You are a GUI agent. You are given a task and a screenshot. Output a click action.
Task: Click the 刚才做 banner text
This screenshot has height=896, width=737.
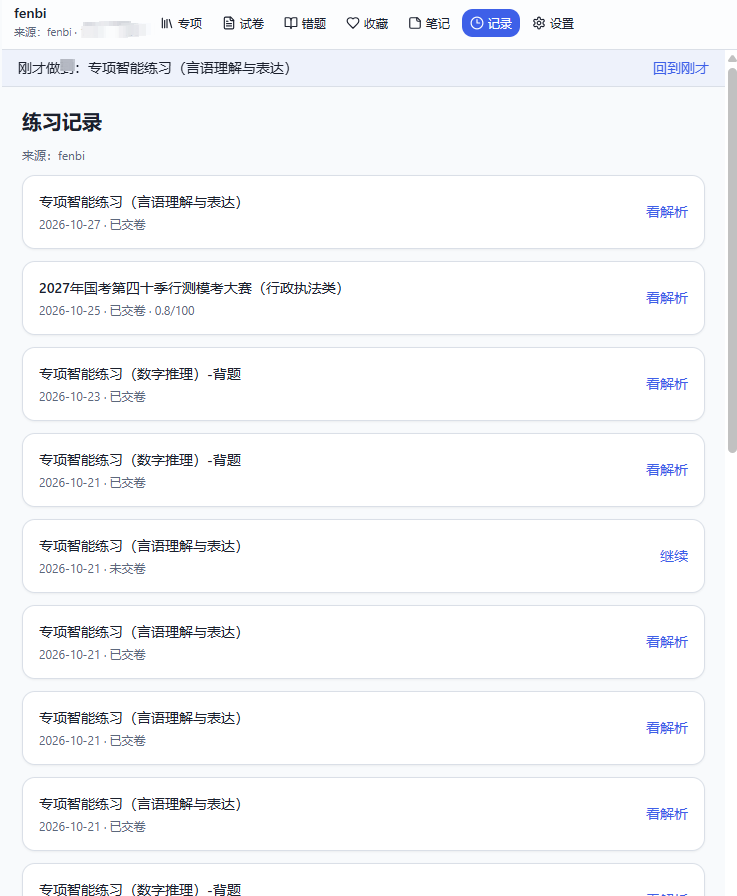154,69
